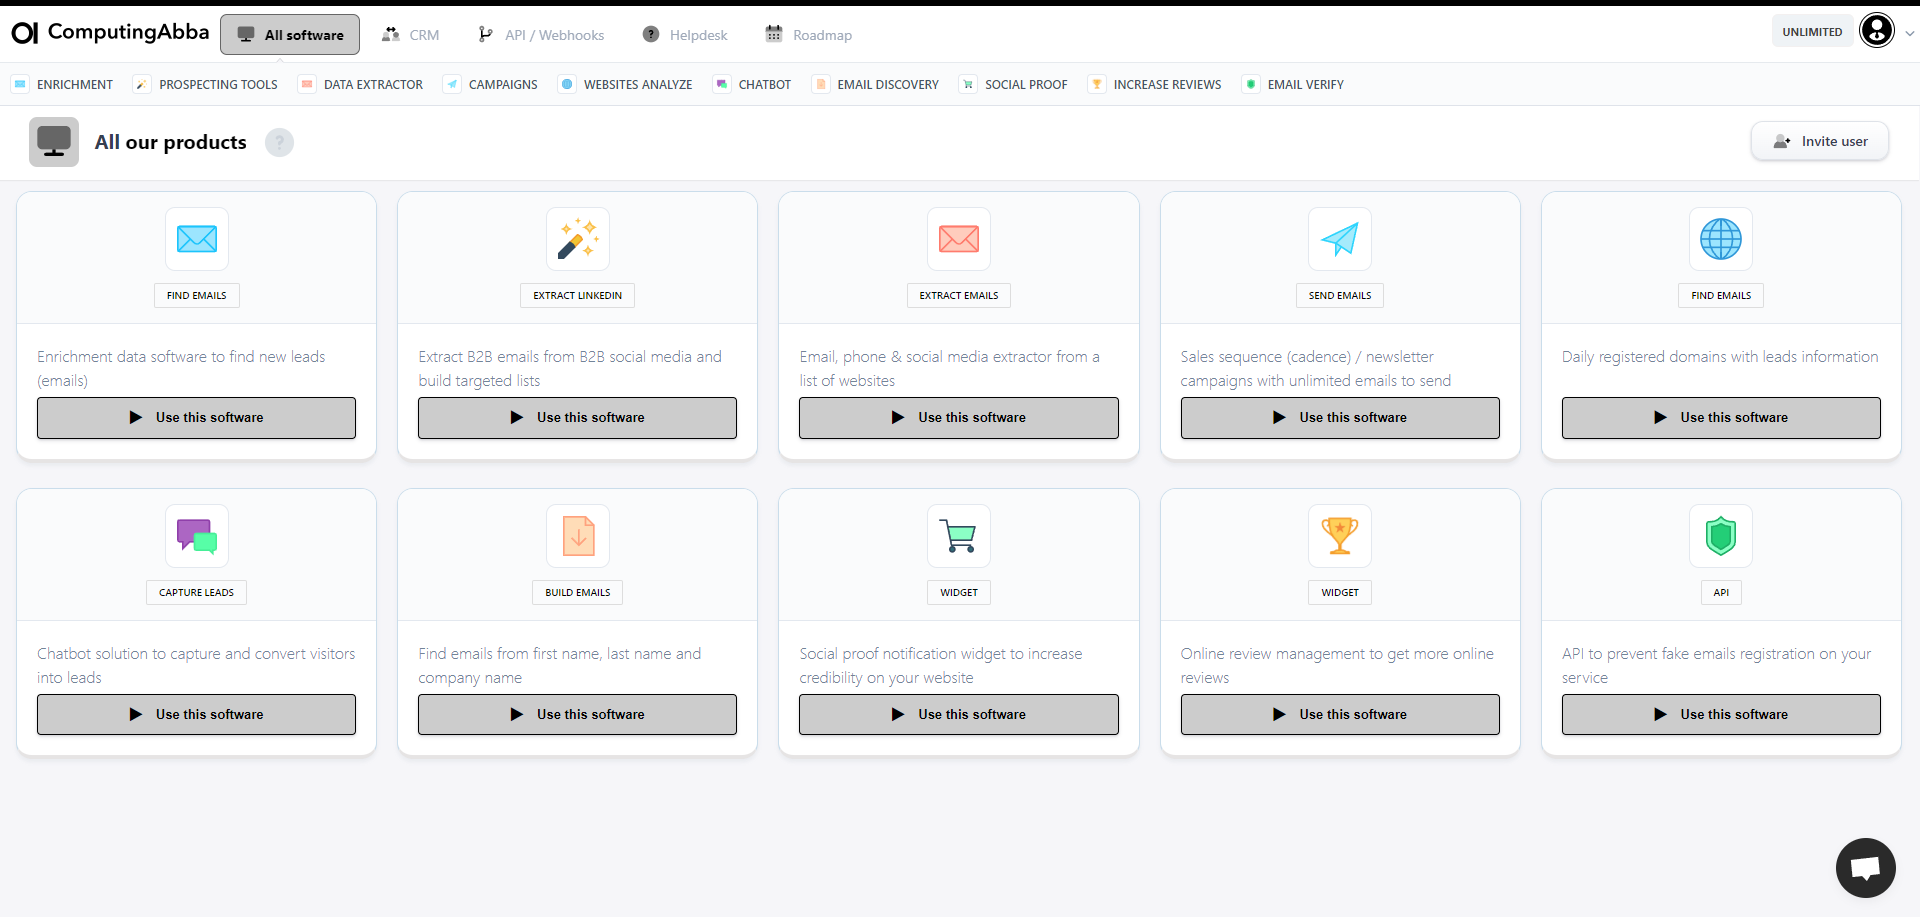Click the UNLIMITED plan badge

point(1812,32)
